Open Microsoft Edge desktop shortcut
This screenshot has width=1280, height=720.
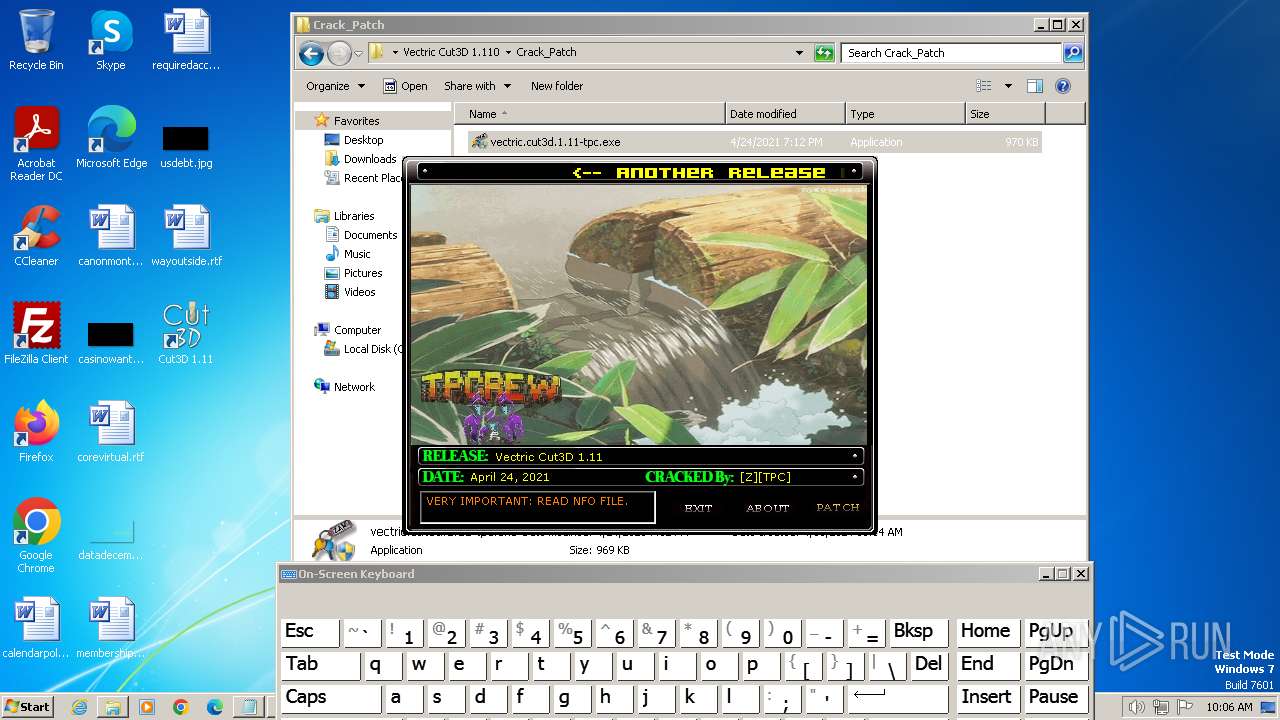tap(111, 138)
